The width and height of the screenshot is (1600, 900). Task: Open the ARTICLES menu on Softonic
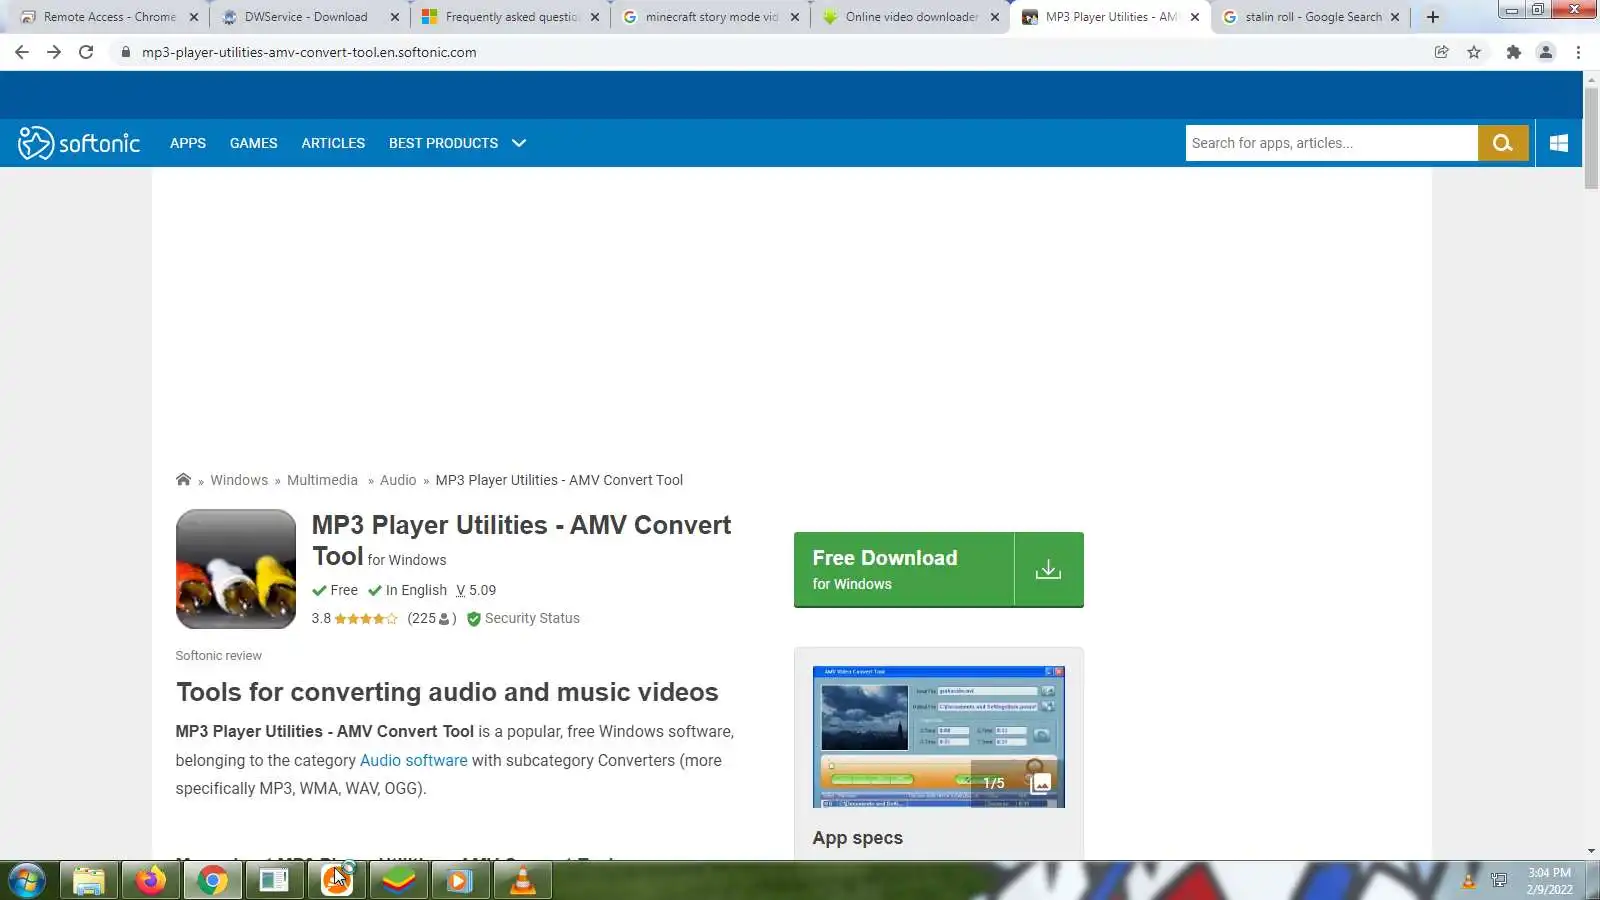tap(333, 143)
